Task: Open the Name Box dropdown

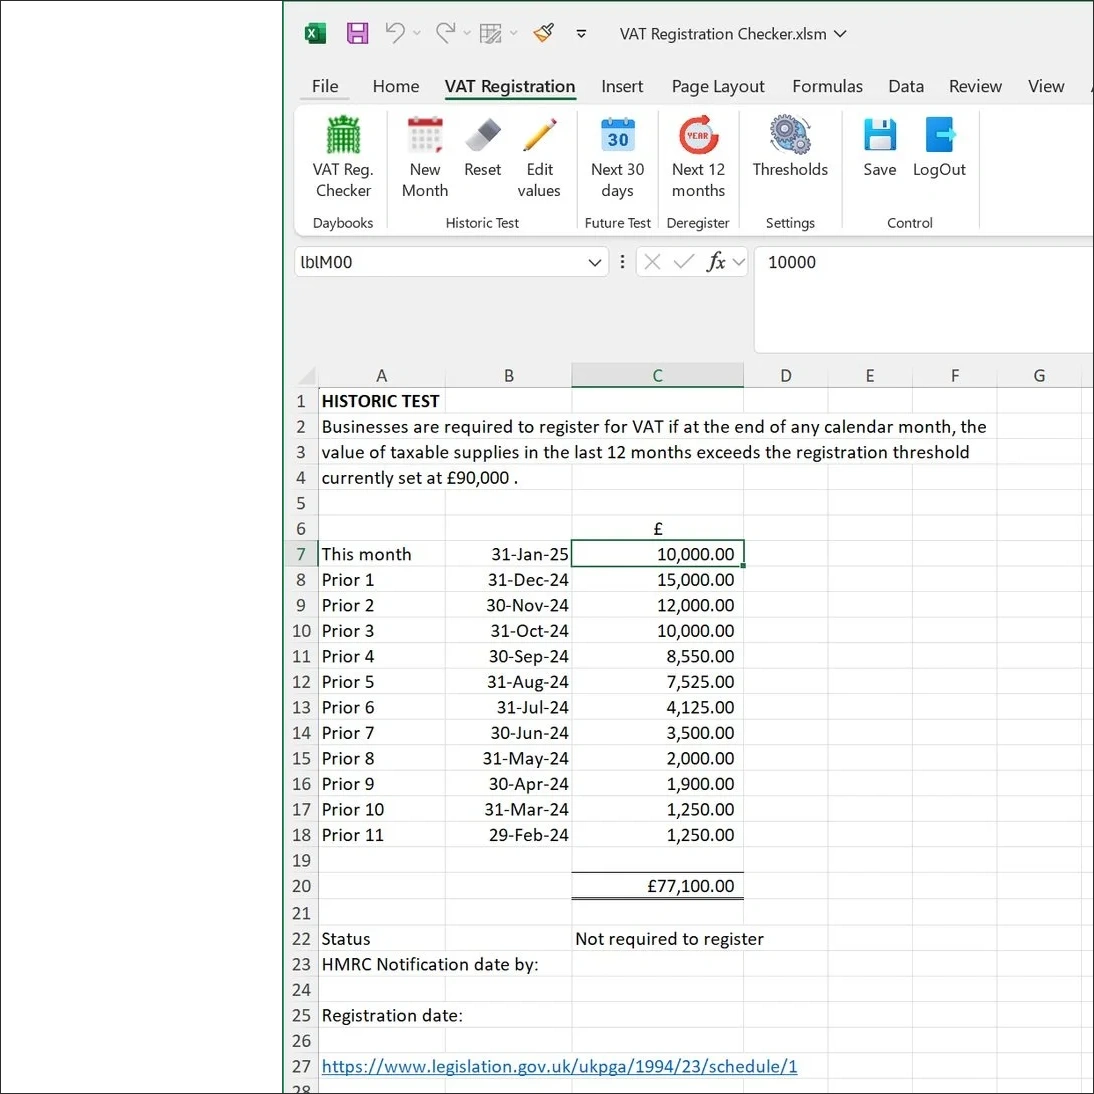Action: tap(595, 262)
